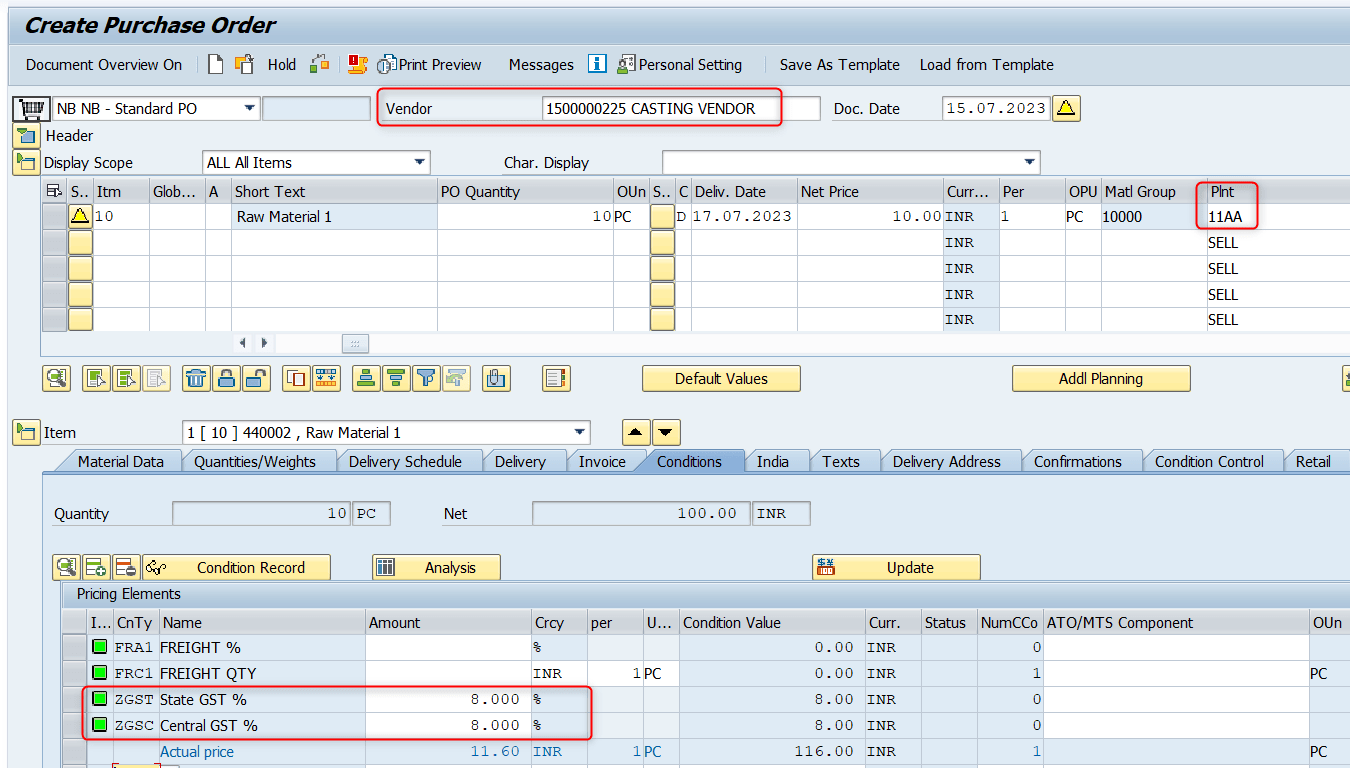This screenshot has height=768, width=1350.
Task: Click Document Overview On
Action: (104, 64)
